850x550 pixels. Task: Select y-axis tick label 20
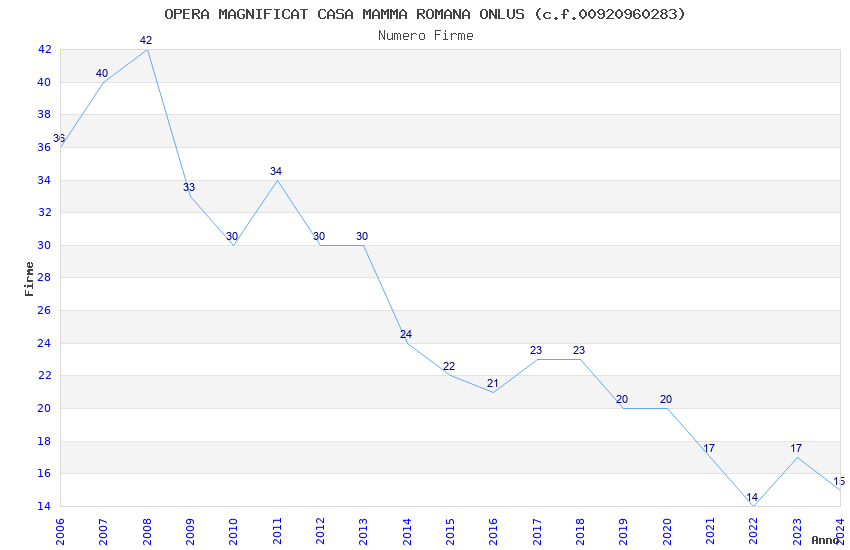pos(44,408)
